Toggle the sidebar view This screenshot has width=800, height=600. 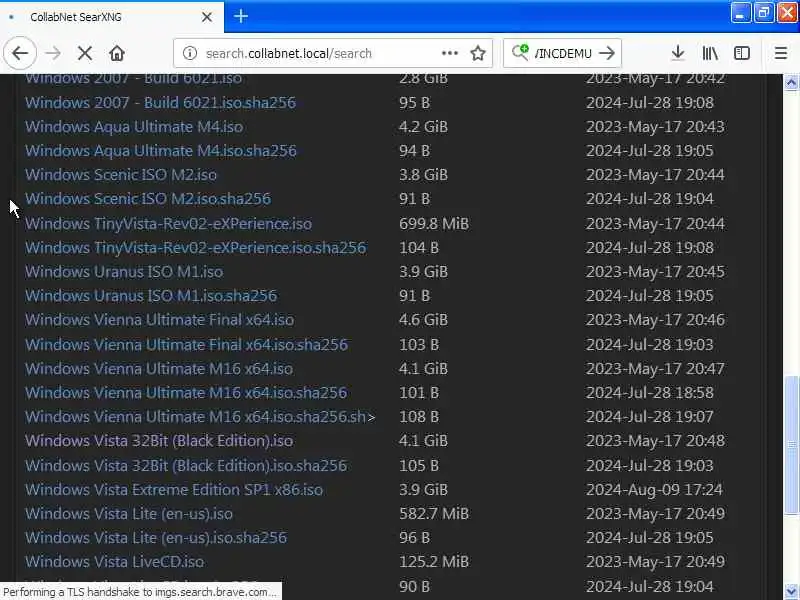[x=741, y=53]
